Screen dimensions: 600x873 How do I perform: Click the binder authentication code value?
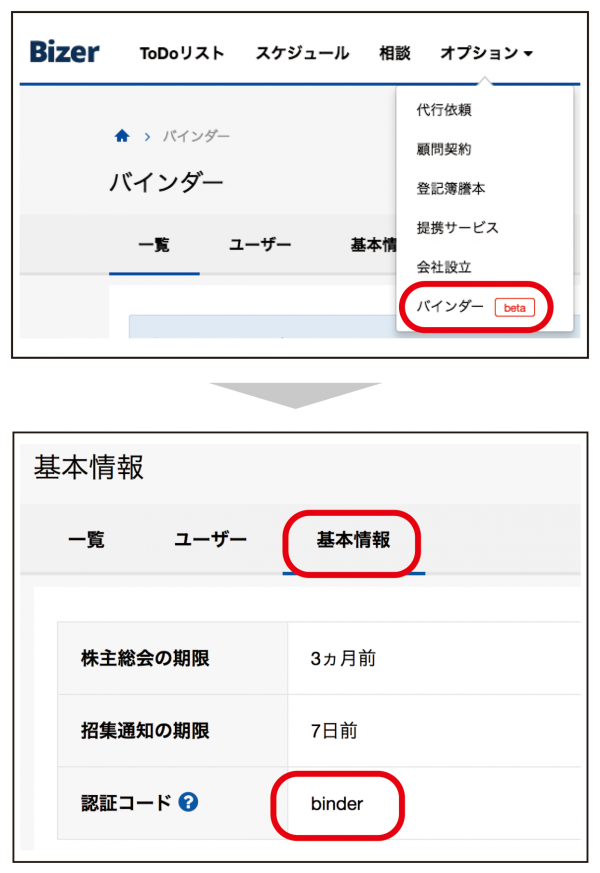(337, 803)
